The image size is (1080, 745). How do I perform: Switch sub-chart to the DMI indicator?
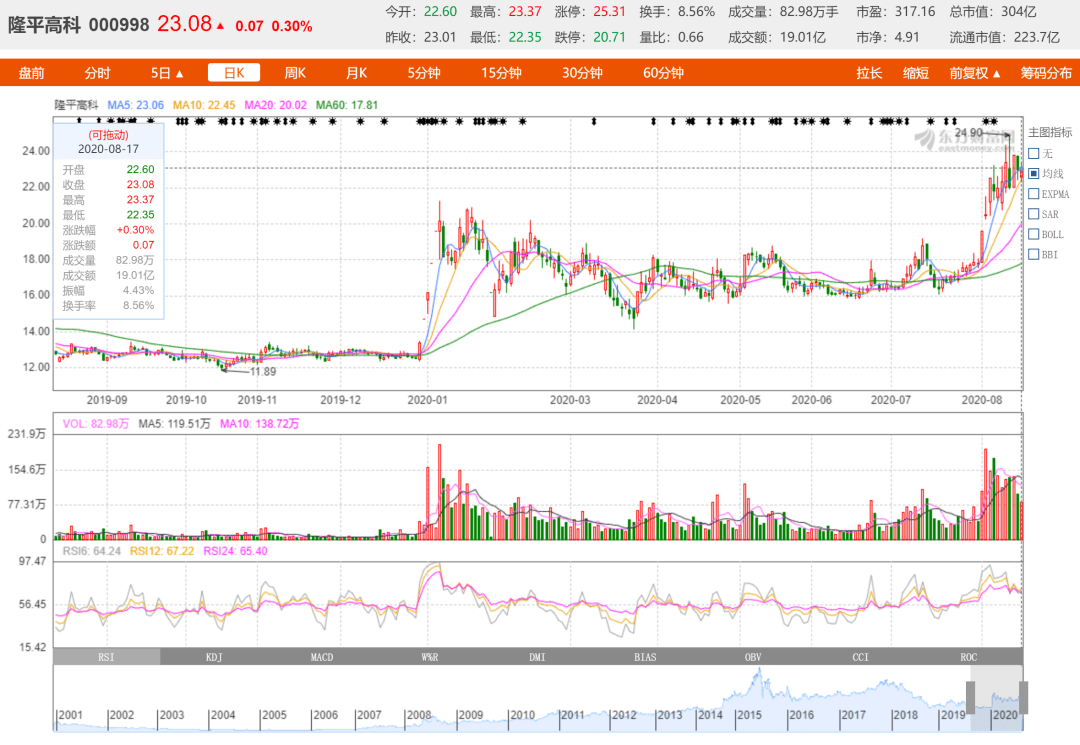(x=537, y=657)
